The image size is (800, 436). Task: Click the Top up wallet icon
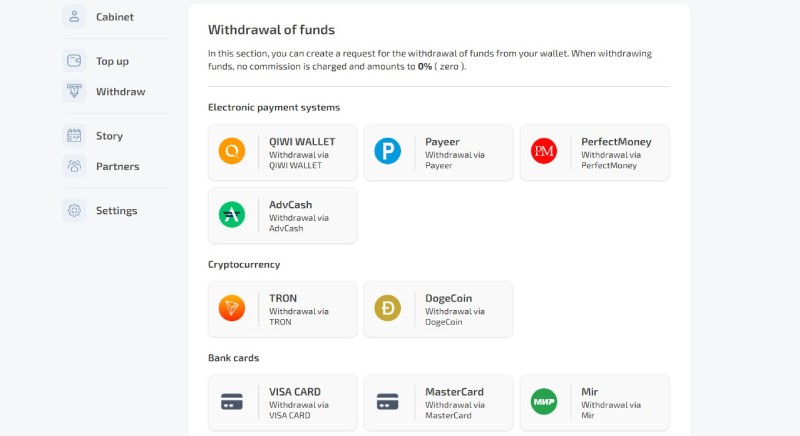(74, 61)
